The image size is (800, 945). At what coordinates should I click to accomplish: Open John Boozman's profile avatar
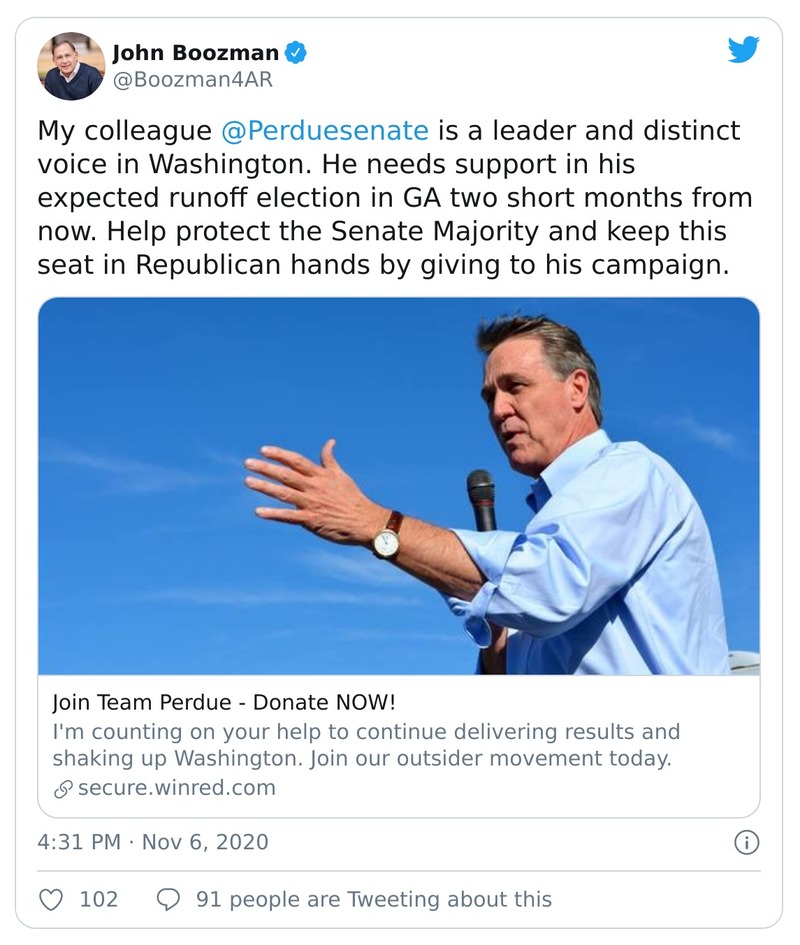(71, 66)
